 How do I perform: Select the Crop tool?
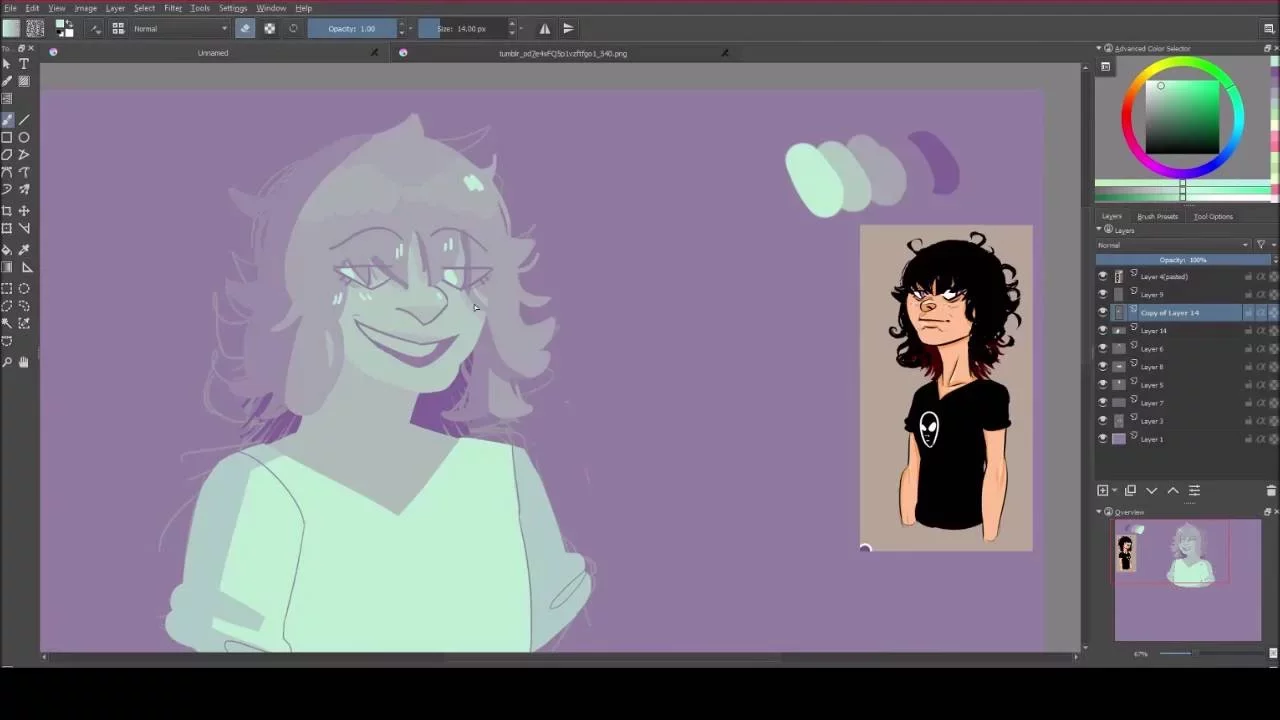(x=7, y=211)
